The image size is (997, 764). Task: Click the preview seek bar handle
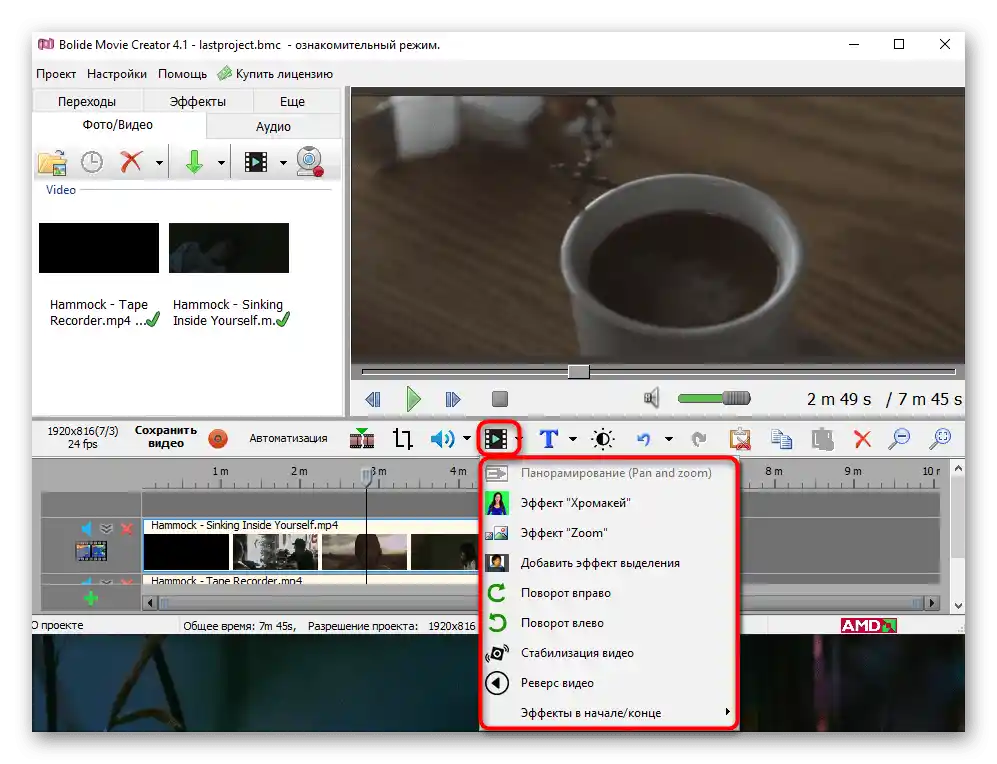[x=579, y=371]
